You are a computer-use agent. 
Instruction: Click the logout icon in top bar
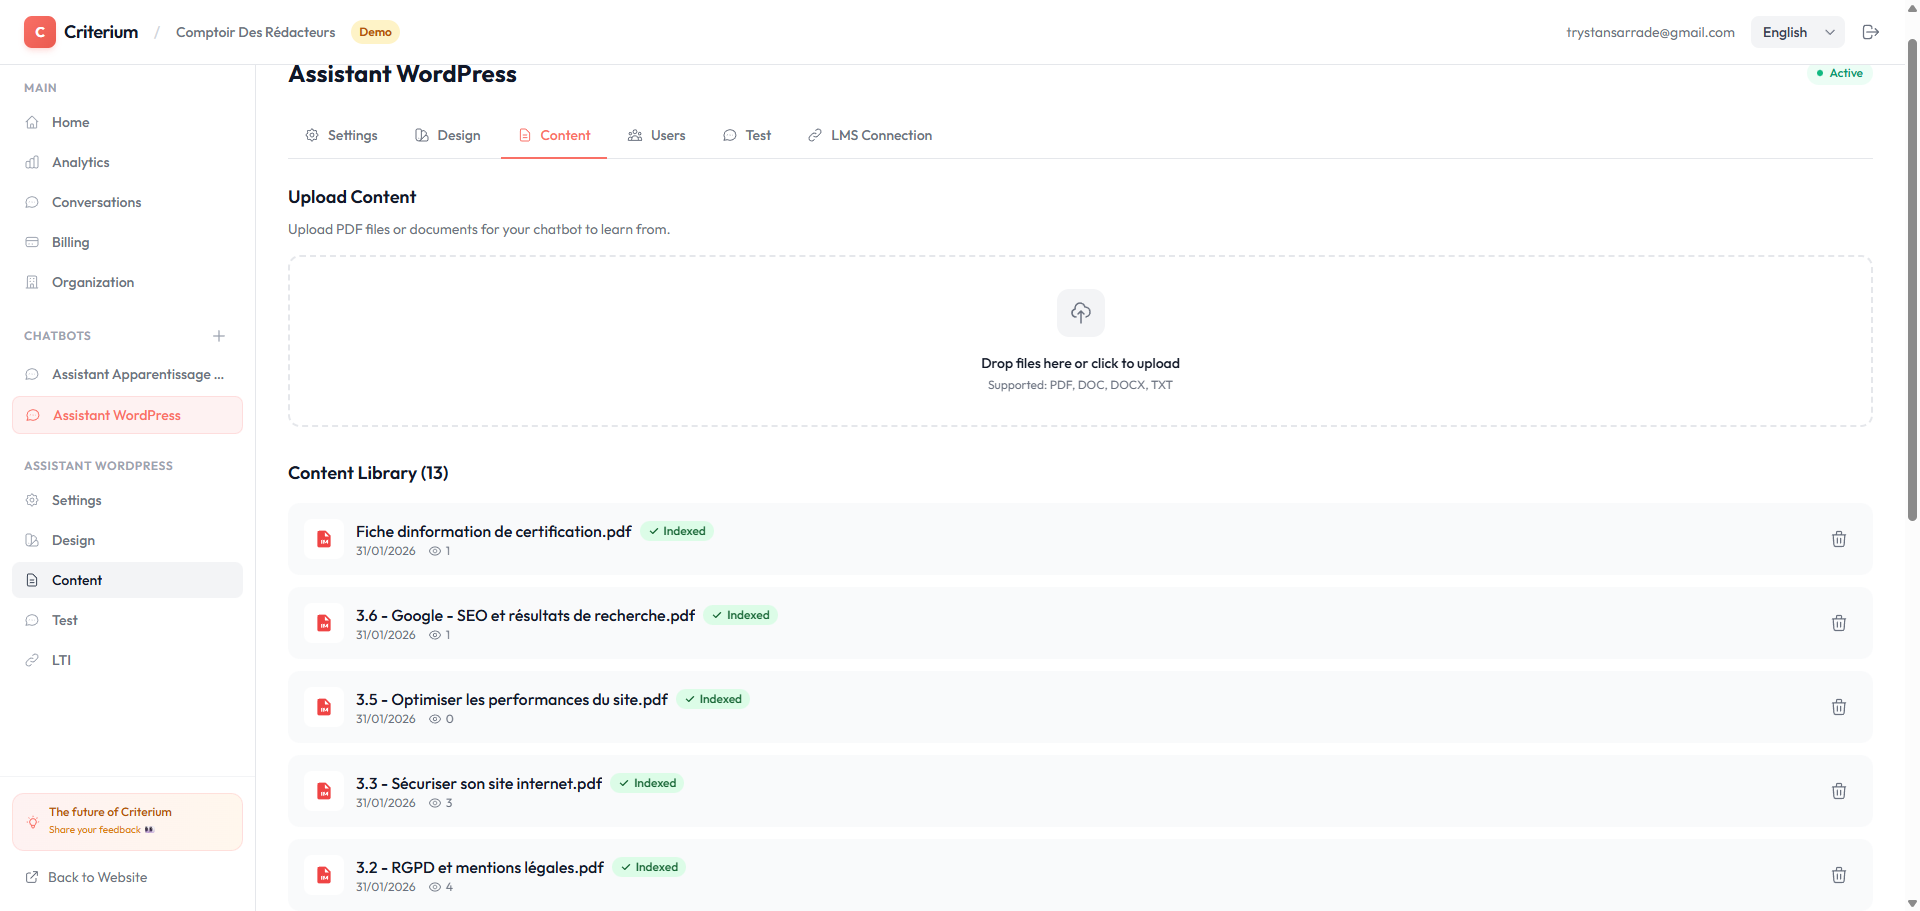[x=1870, y=32]
